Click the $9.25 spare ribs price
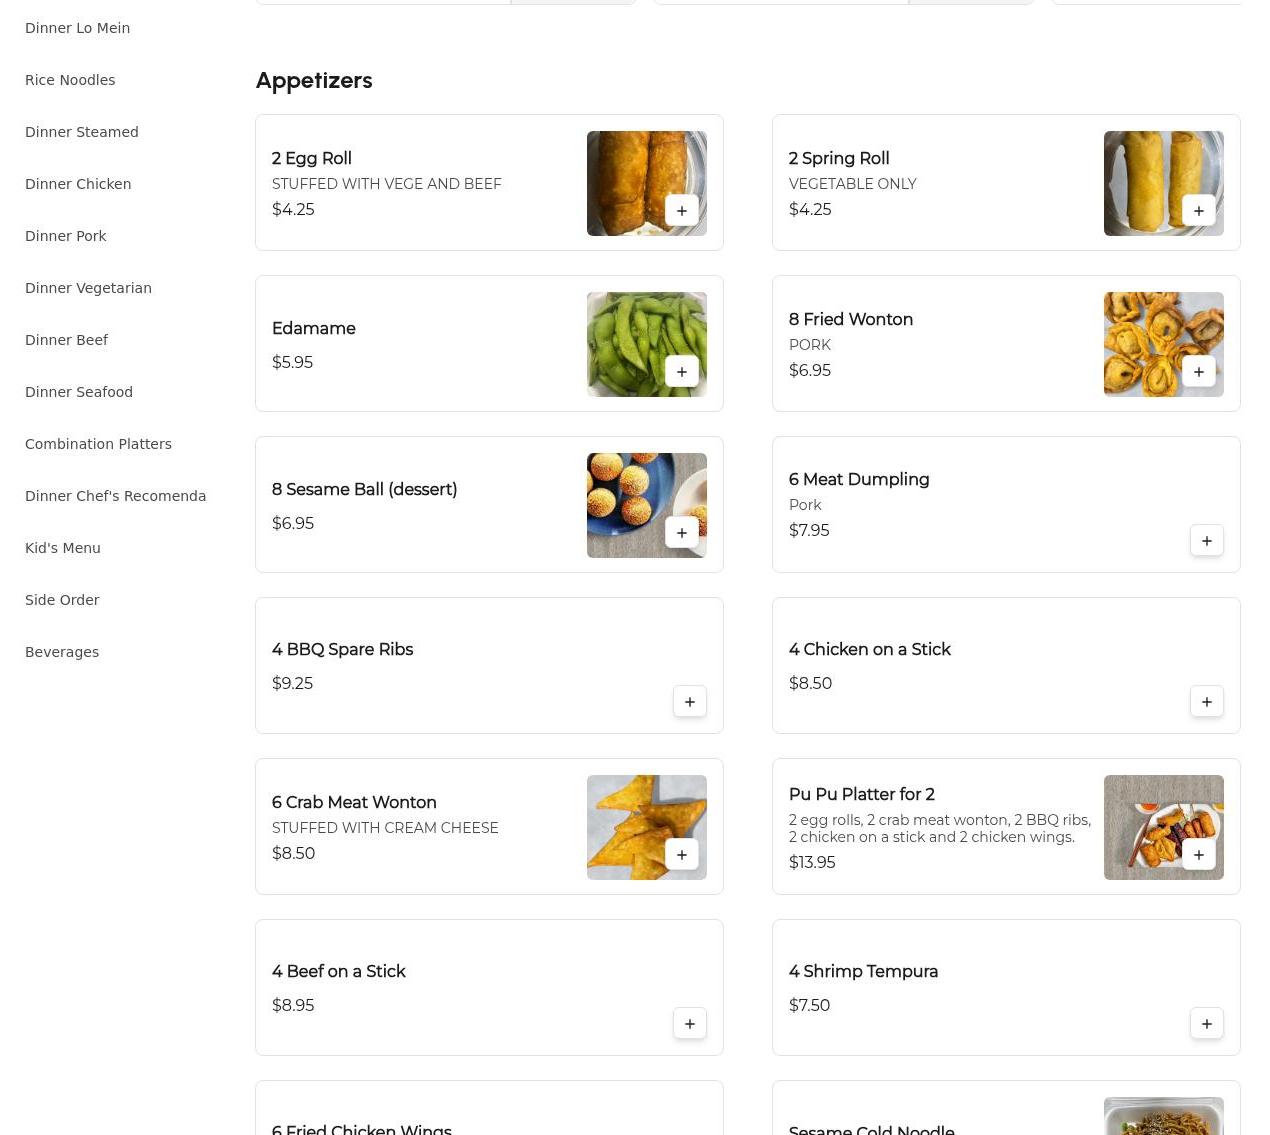Image resolution: width=1270 pixels, height=1135 pixels. (292, 683)
